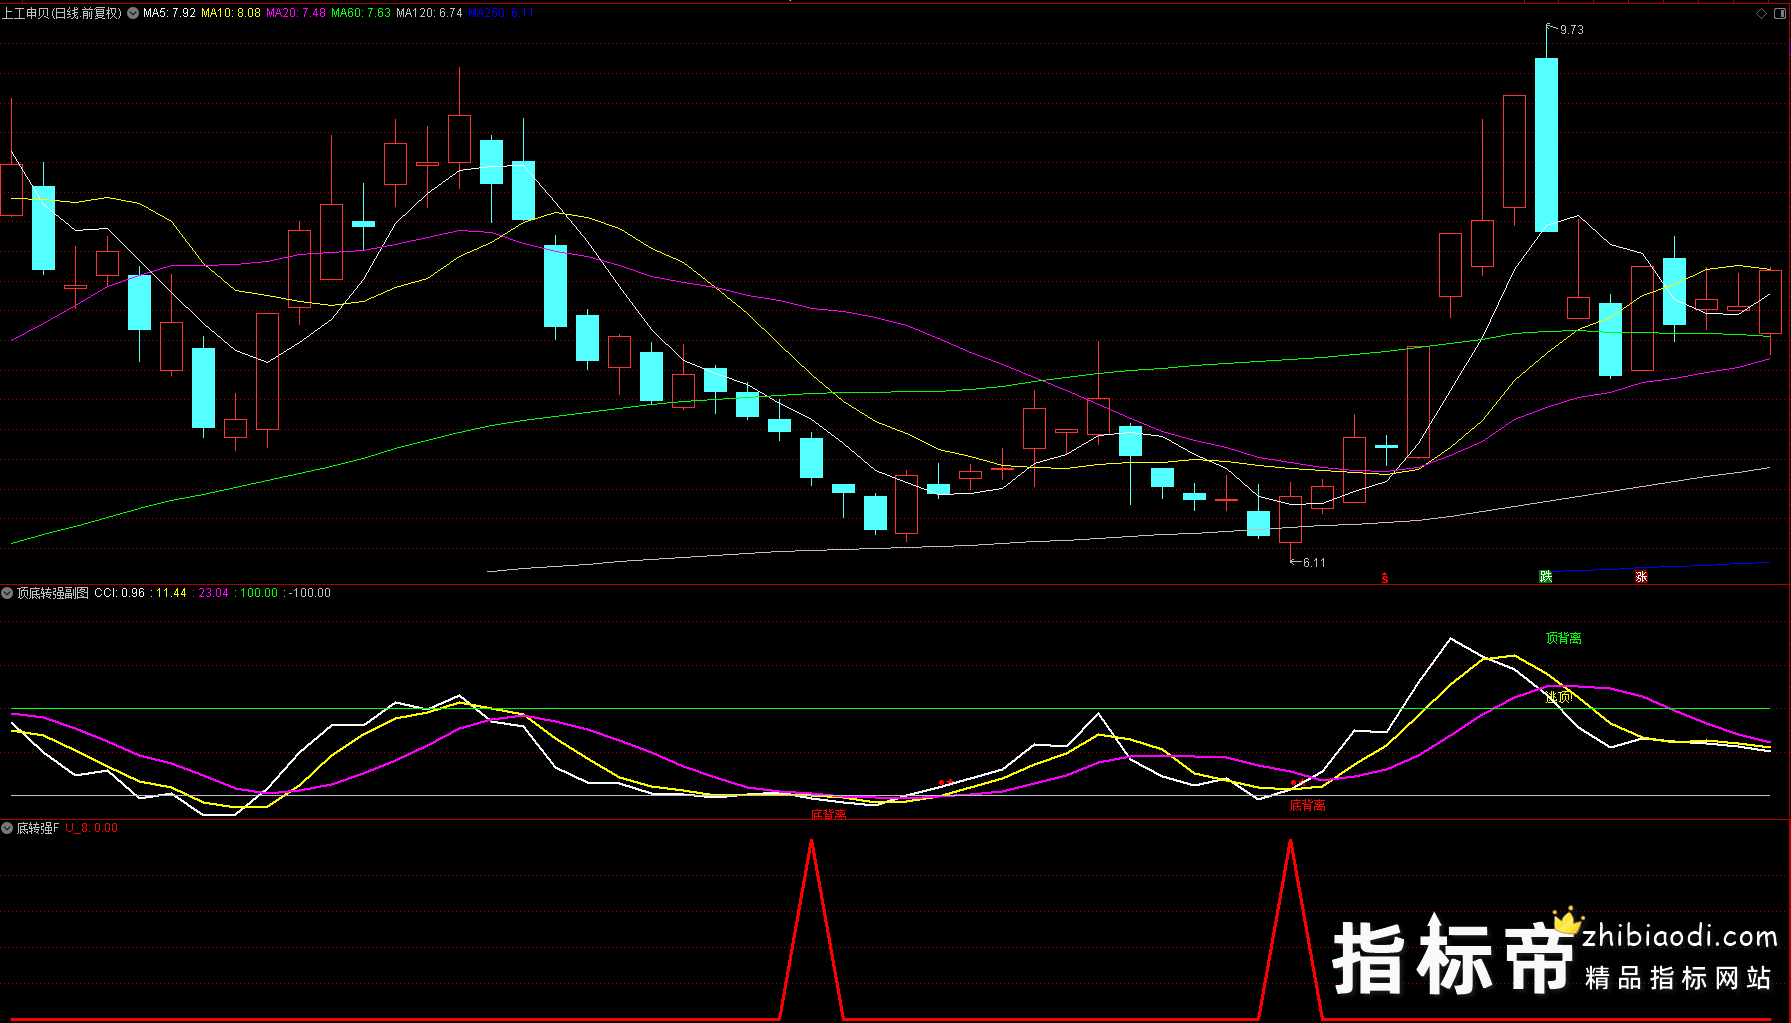Toggle the side panel icon at top right
The image size is (1791, 1023).
pos(1779,13)
